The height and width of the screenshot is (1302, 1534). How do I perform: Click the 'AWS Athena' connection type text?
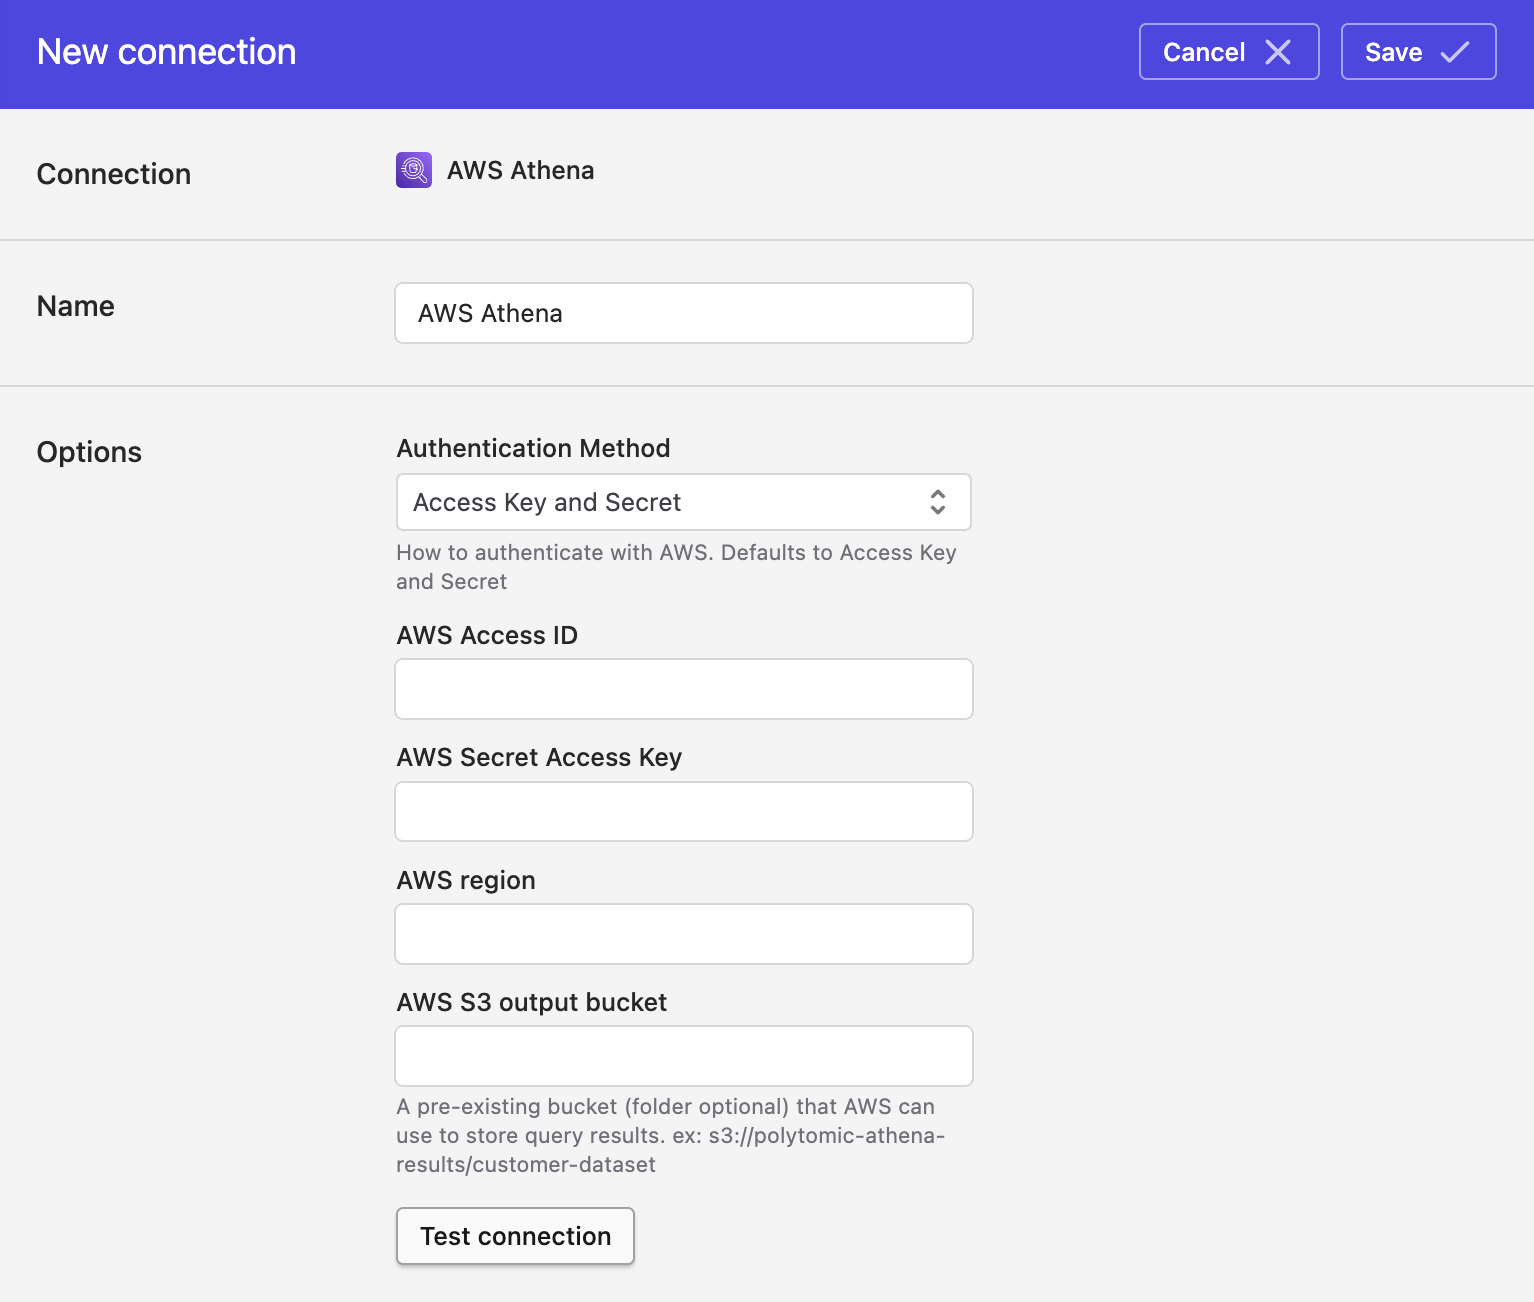click(520, 170)
